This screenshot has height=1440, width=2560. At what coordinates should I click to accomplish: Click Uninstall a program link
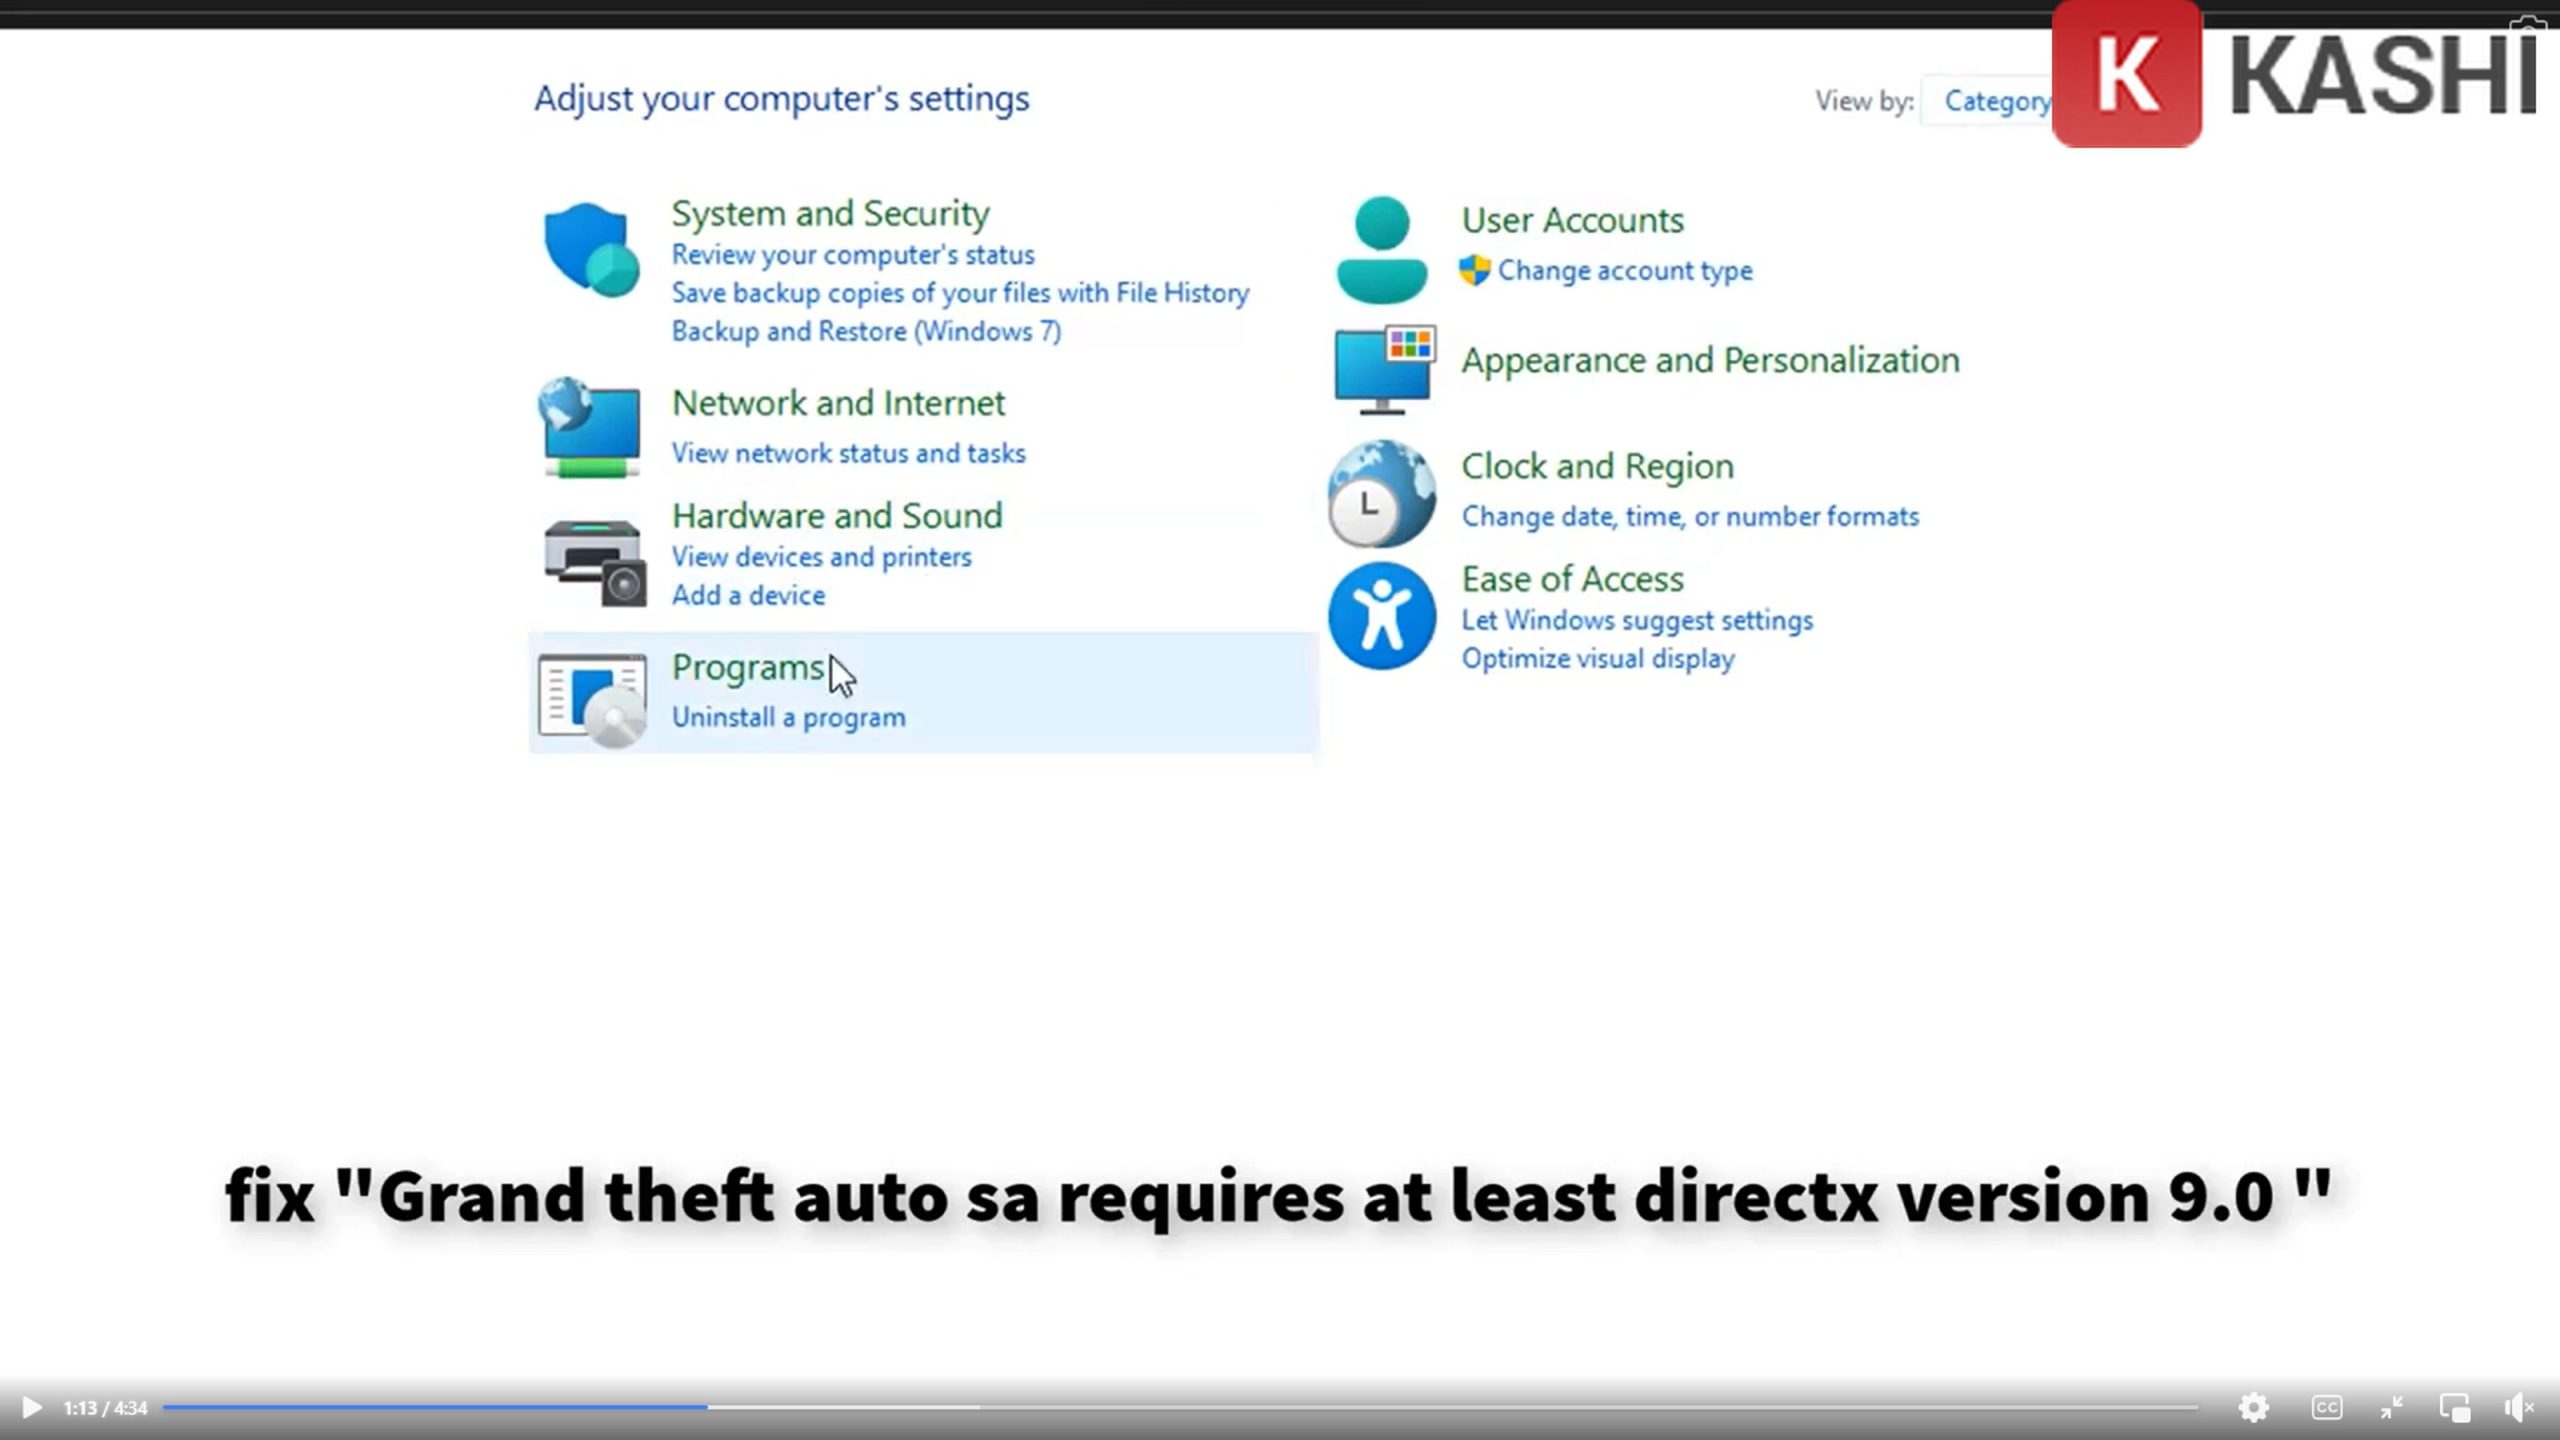[788, 718]
